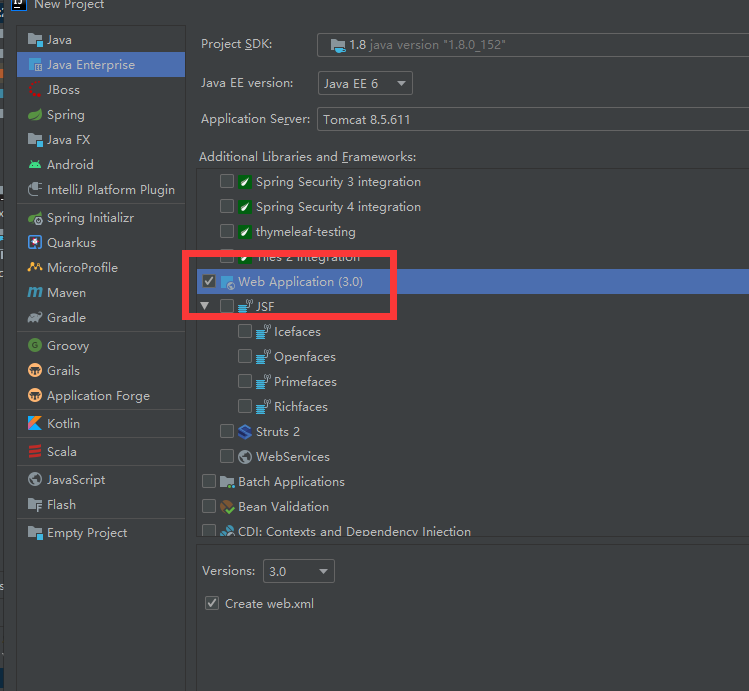The image size is (749, 691).
Task: Tick the Struts 2 checkbox
Action: 227,431
